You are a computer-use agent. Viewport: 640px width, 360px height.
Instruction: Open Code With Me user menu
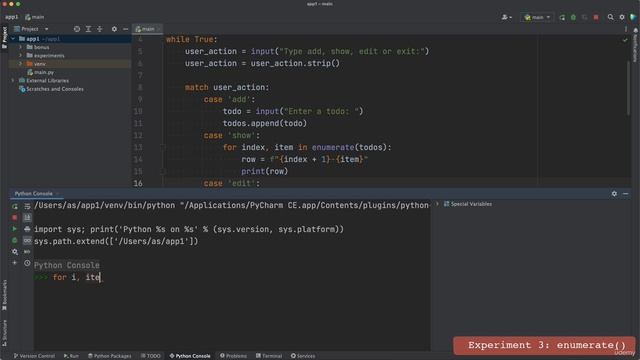click(x=507, y=17)
